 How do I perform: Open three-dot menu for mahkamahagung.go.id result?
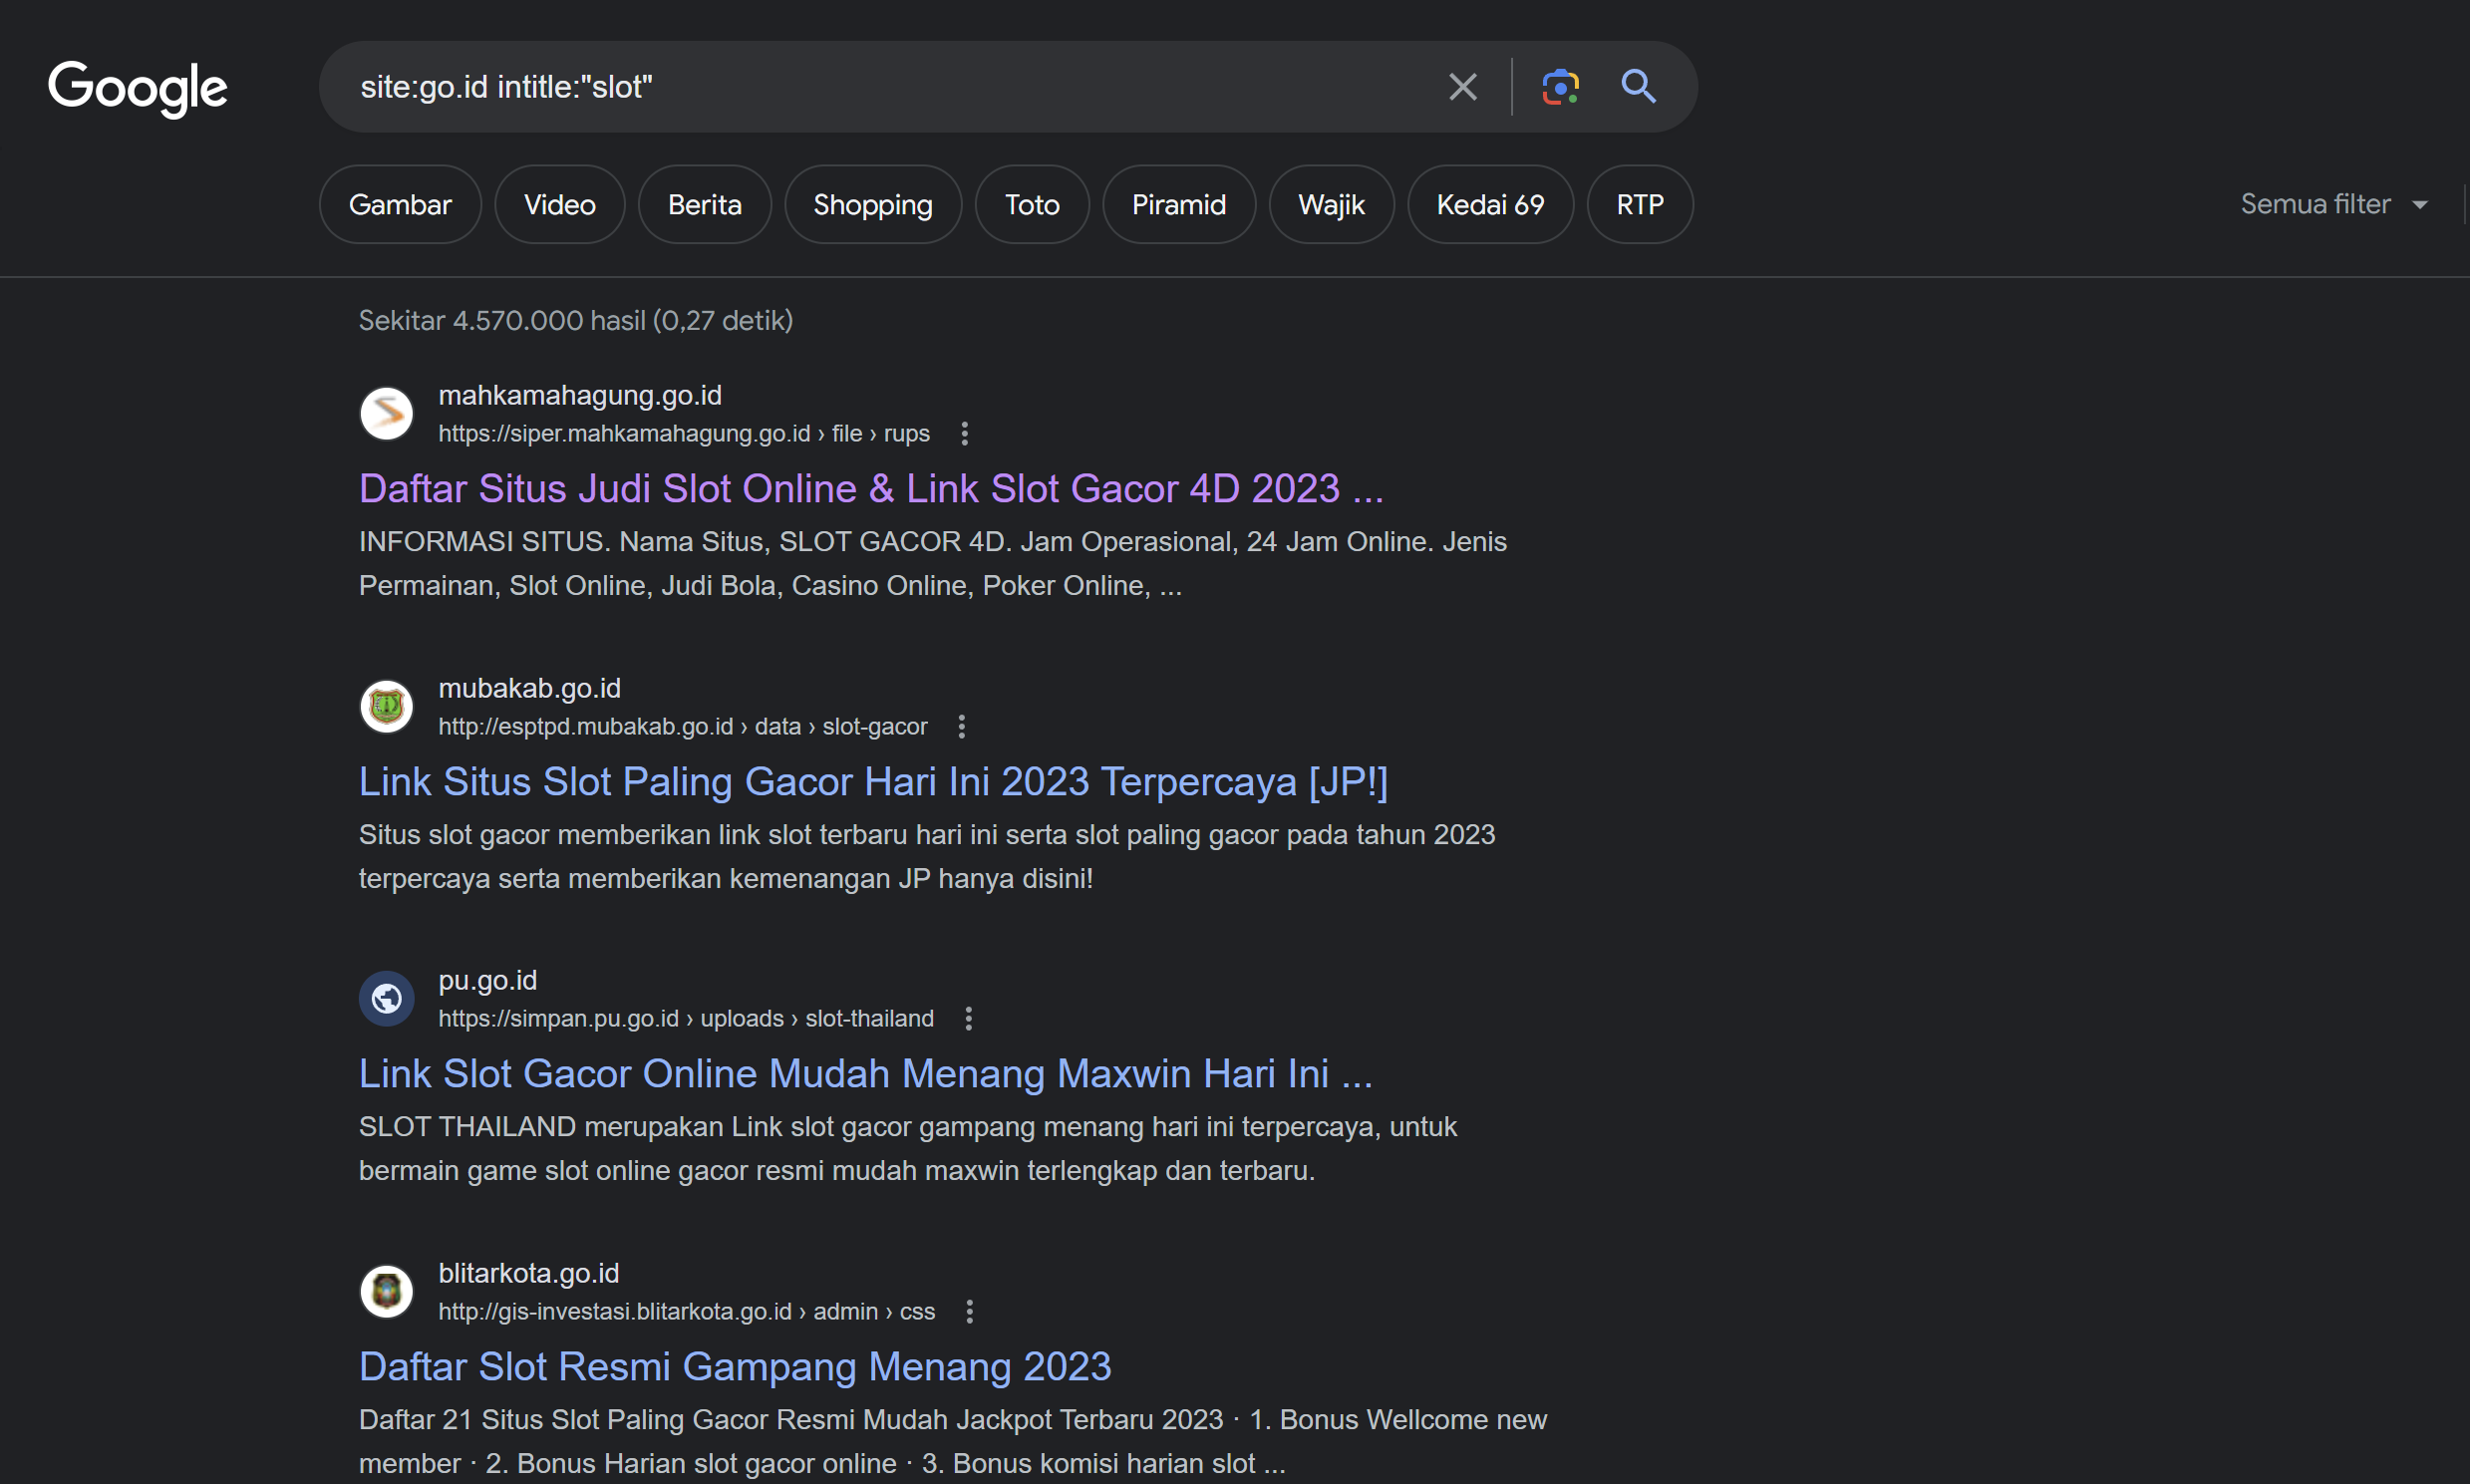tap(964, 433)
